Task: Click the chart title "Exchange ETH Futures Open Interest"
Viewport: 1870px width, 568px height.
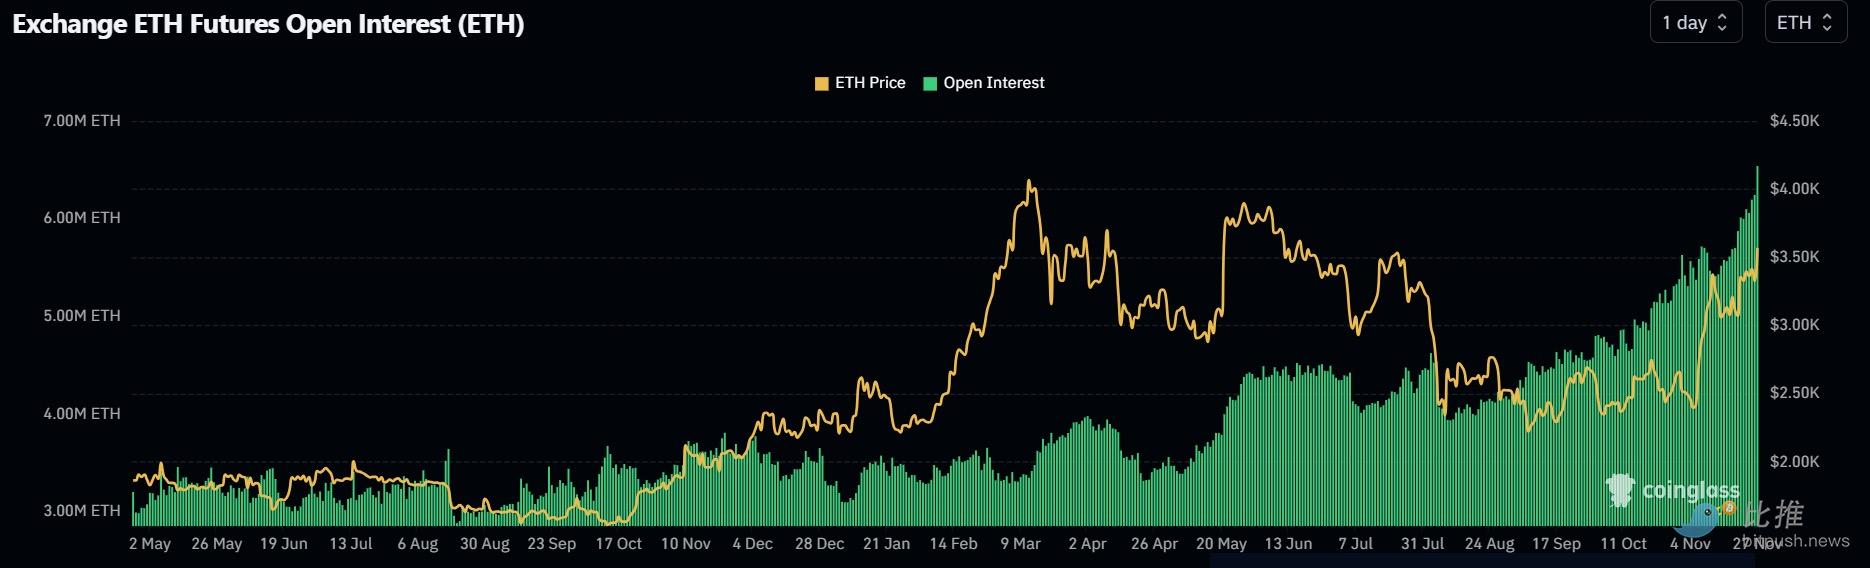Action: coord(268,25)
